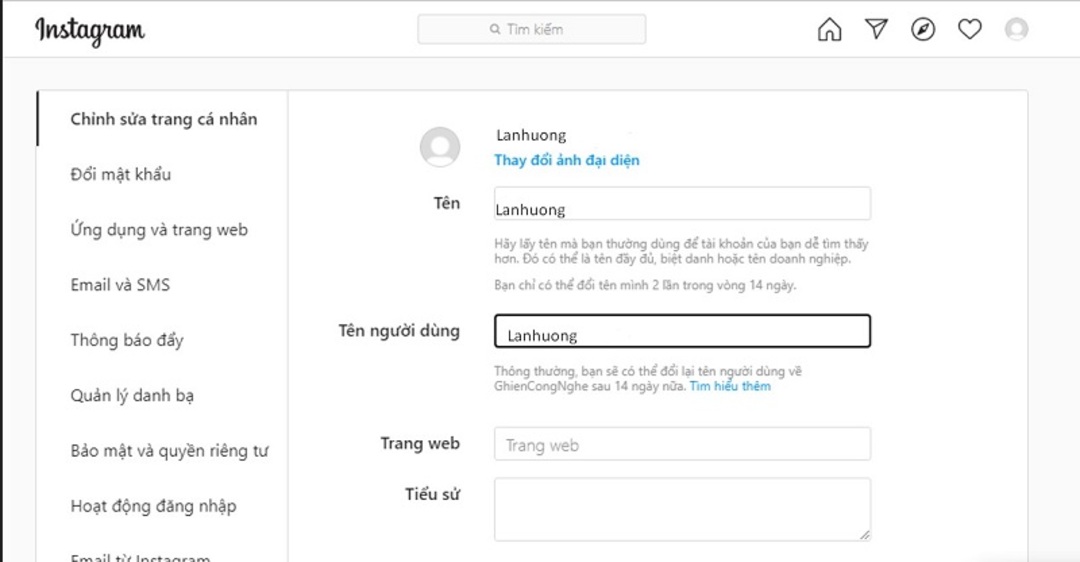Open Thông báo đẩy settings
The width and height of the screenshot is (1080, 562).
(x=126, y=340)
